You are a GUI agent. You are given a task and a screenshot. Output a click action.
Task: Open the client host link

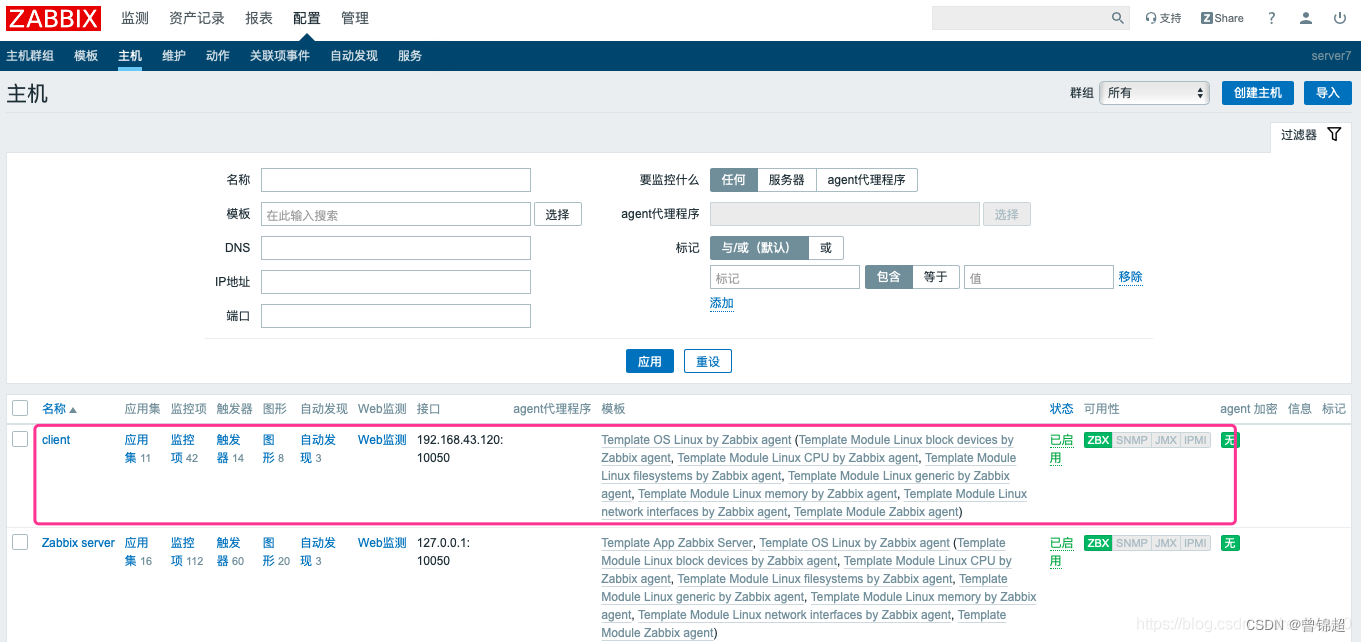(56, 440)
